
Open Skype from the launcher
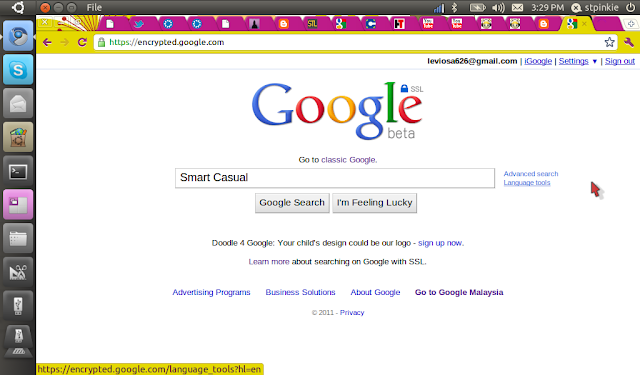pyautogui.click(x=18, y=70)
